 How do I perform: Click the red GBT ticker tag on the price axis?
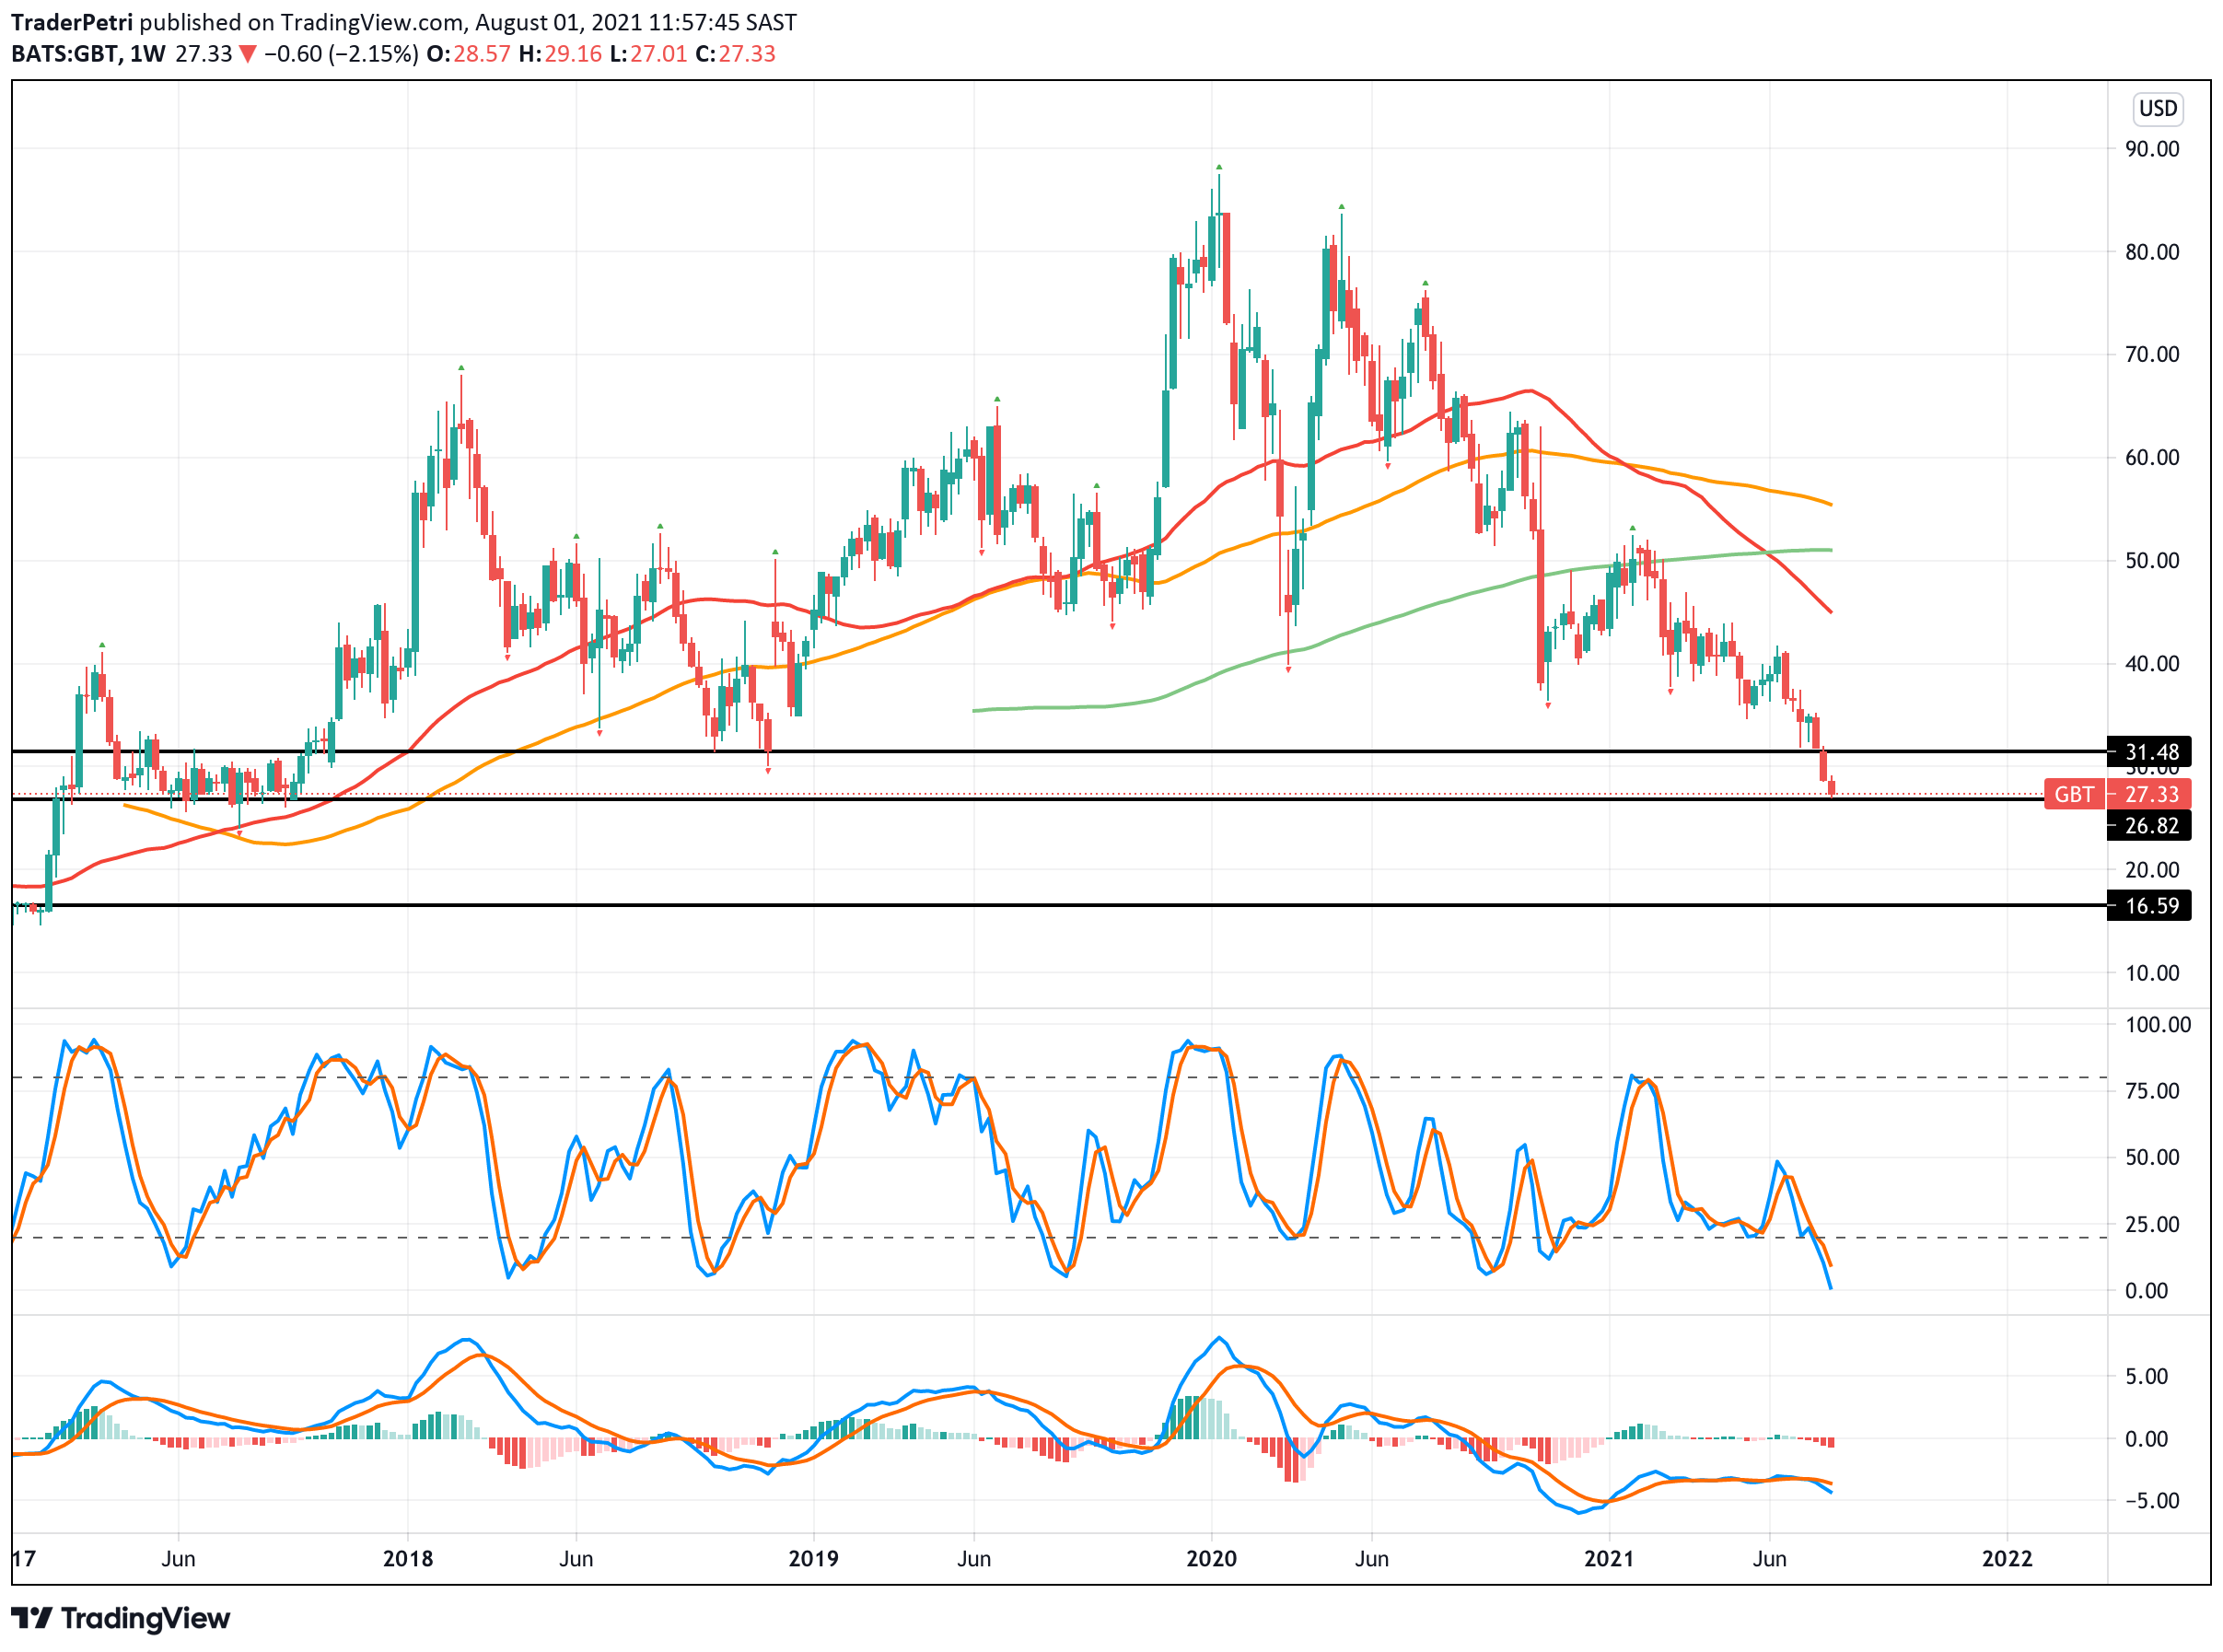pos(2073,794)
